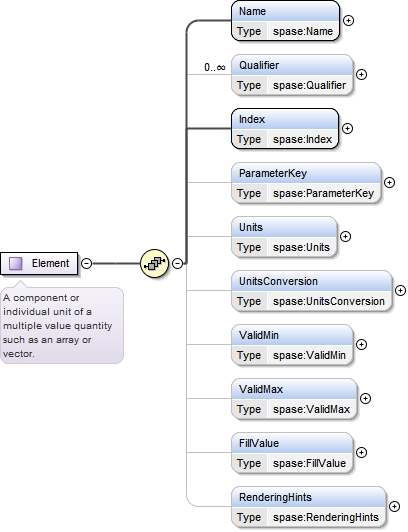Expand the ValidMin node plus icon
Image resolution: width=408 pixels, height=532 pixels.
[x=362, y=344]
